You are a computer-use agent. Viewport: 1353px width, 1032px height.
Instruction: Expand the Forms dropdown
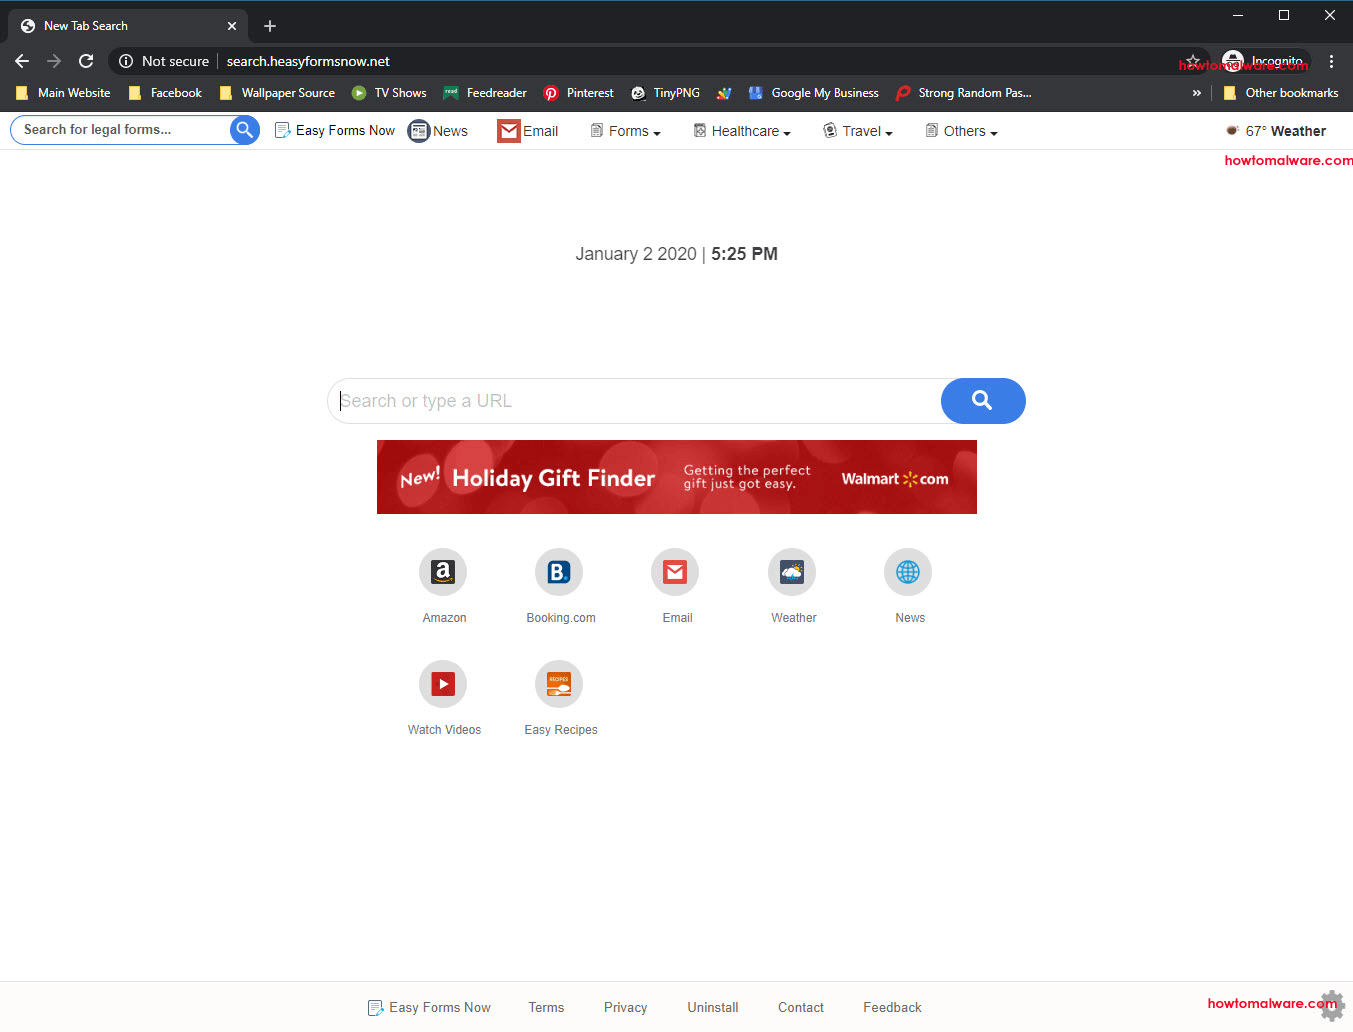pyautogui.click(x=626, y=131)
